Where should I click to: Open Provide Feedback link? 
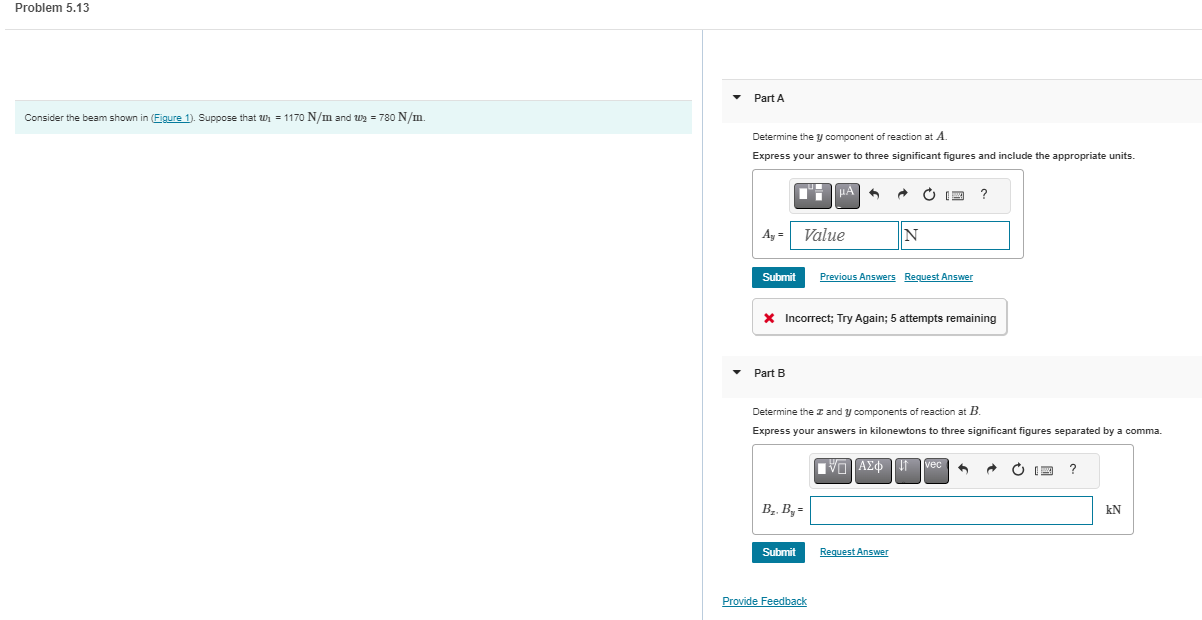pyautogui.click(x=764, y=601)
